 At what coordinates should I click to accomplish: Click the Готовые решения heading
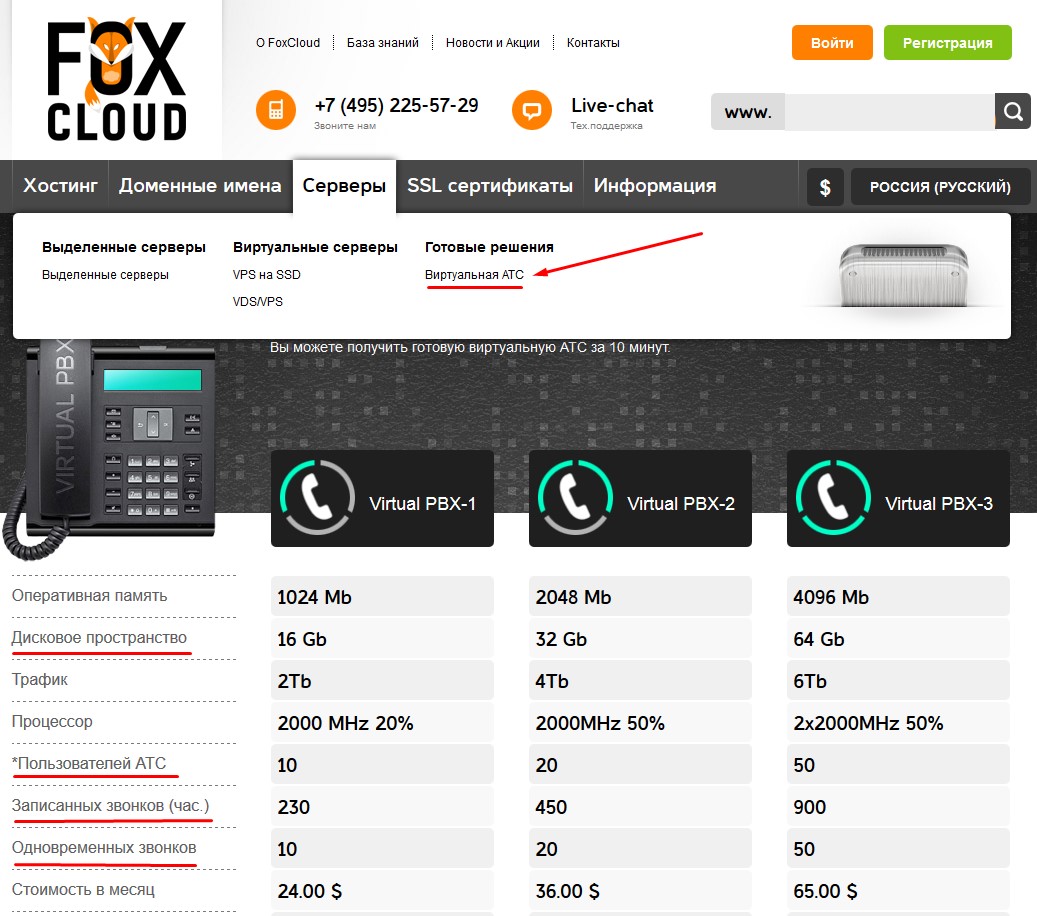[x=489, y=247]
